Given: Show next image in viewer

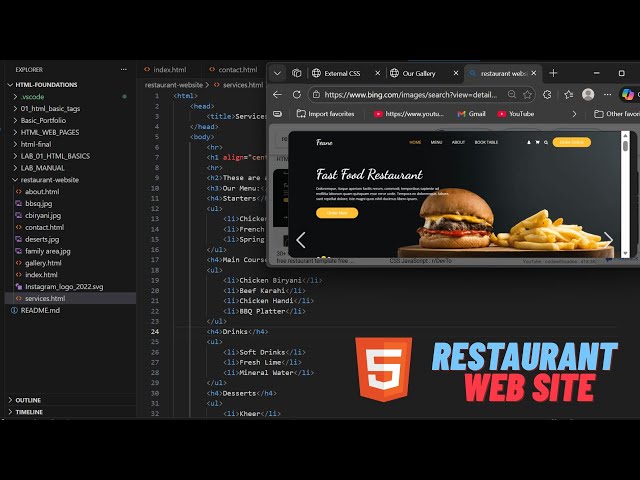Looking at the screenshot, I should tap(608, 239).
